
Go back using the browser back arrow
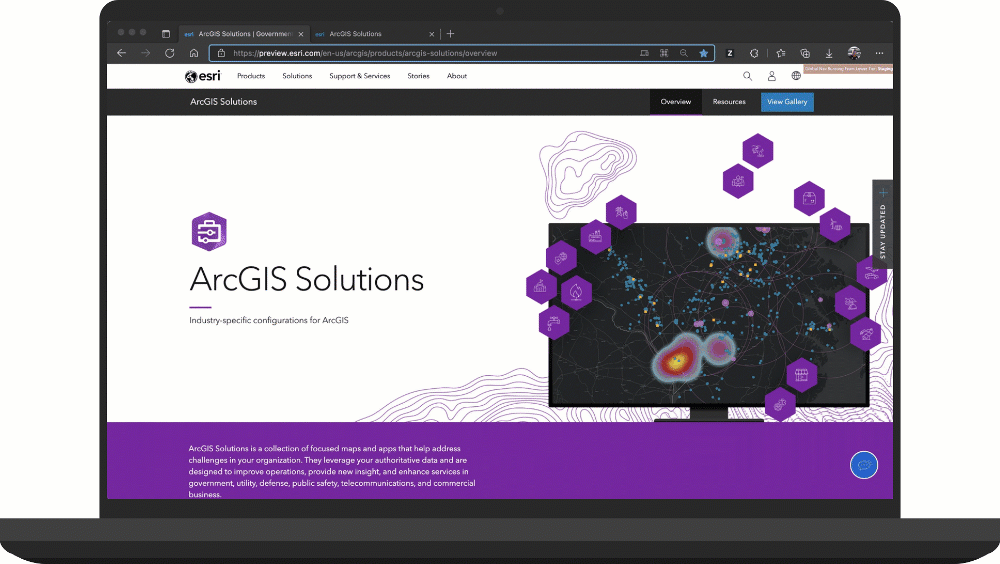pos(121,53)
